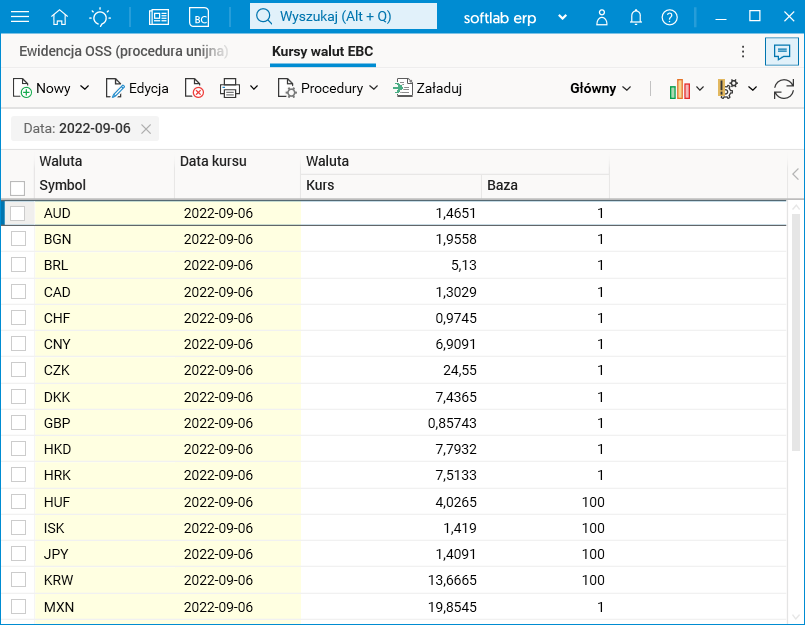
Task: Click into the Wyszukaj search field
Action: coord(344,17)
